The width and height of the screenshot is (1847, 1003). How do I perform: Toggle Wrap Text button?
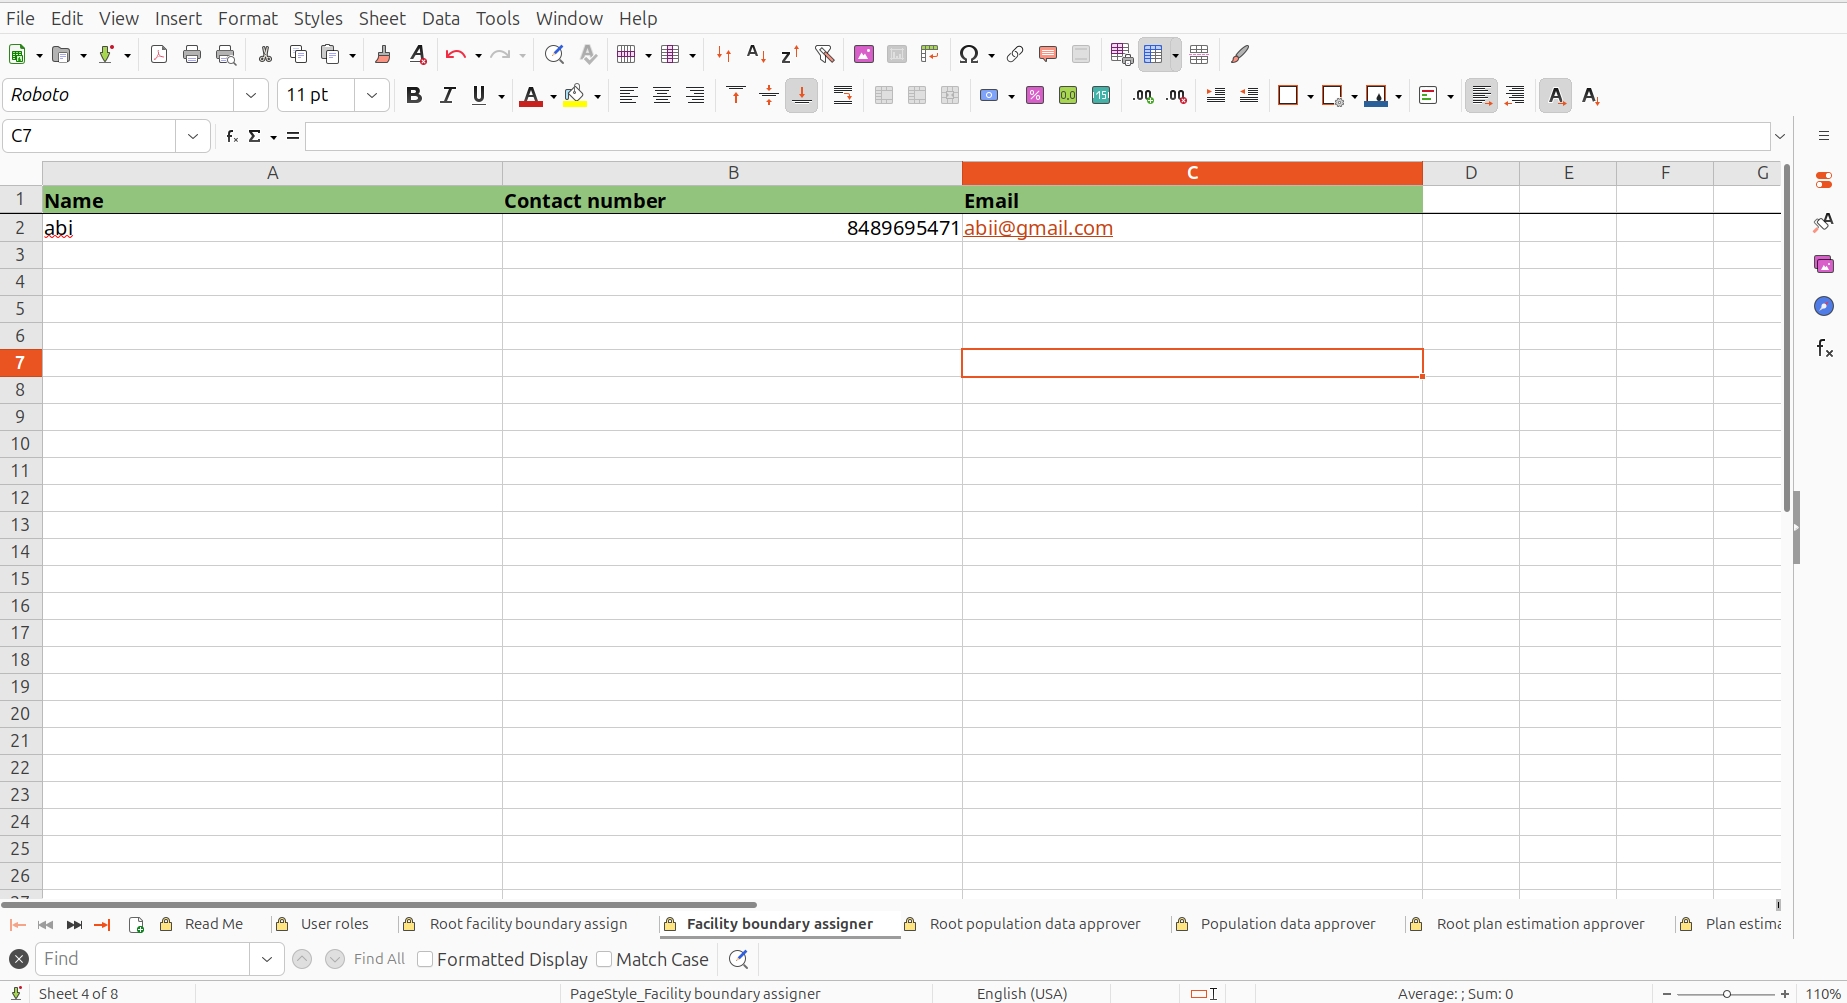(843, 96)
